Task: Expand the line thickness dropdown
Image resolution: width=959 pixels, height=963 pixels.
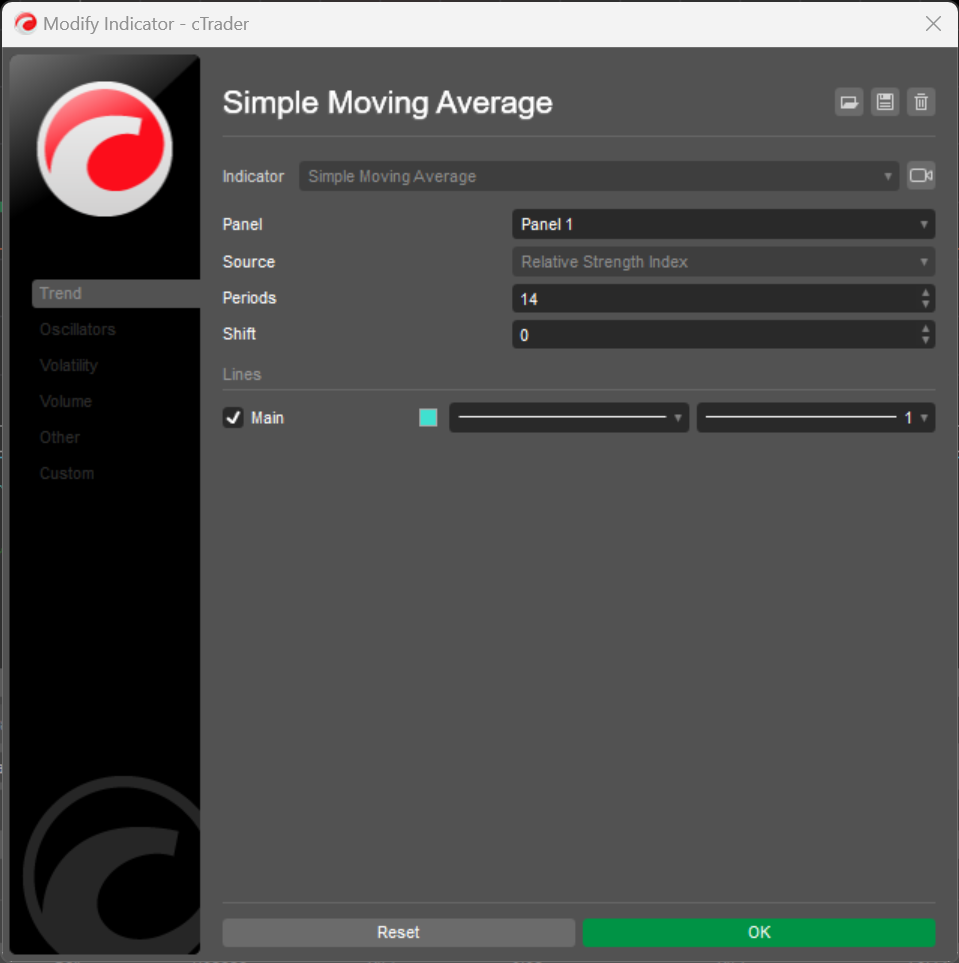Action: (x=815, y=418)
